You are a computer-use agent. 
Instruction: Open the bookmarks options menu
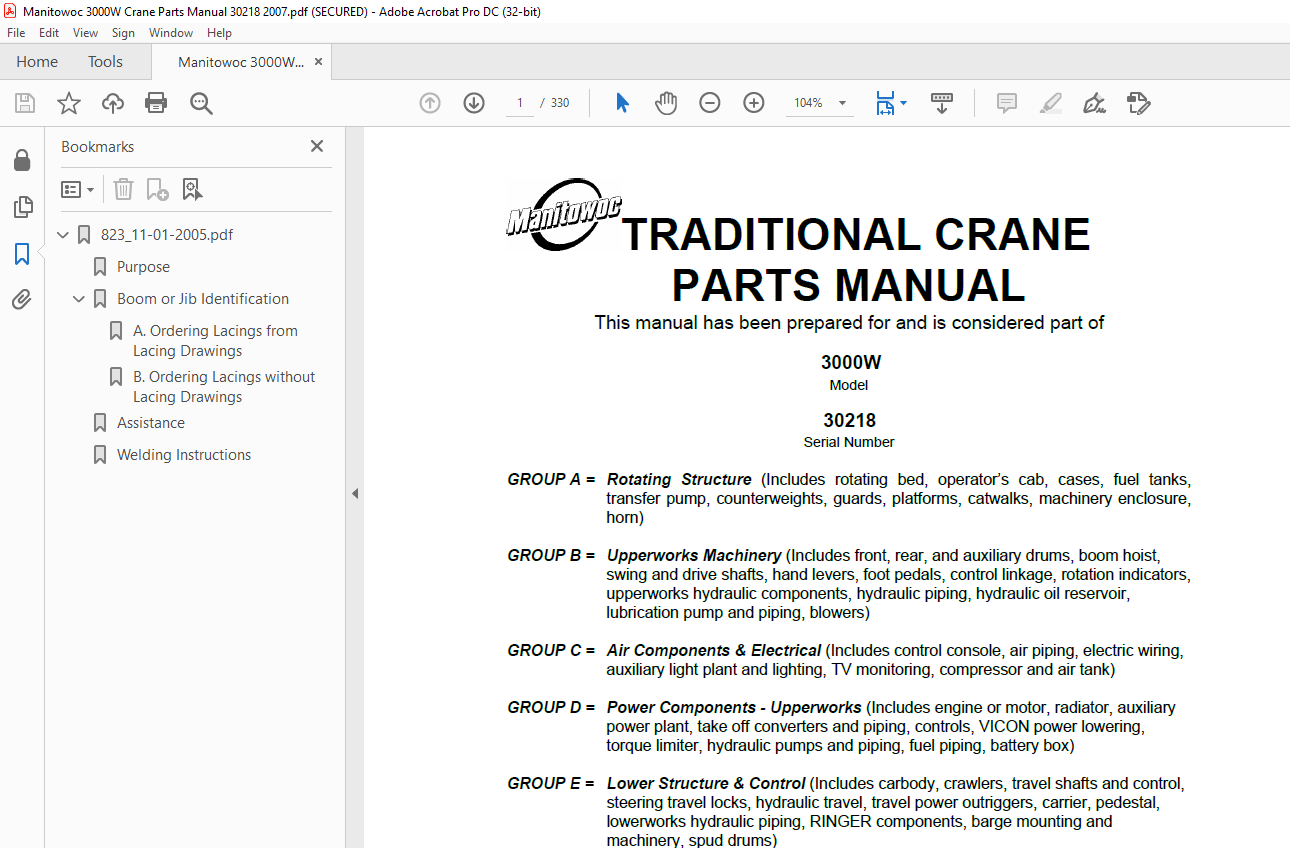tap(78, 189)
